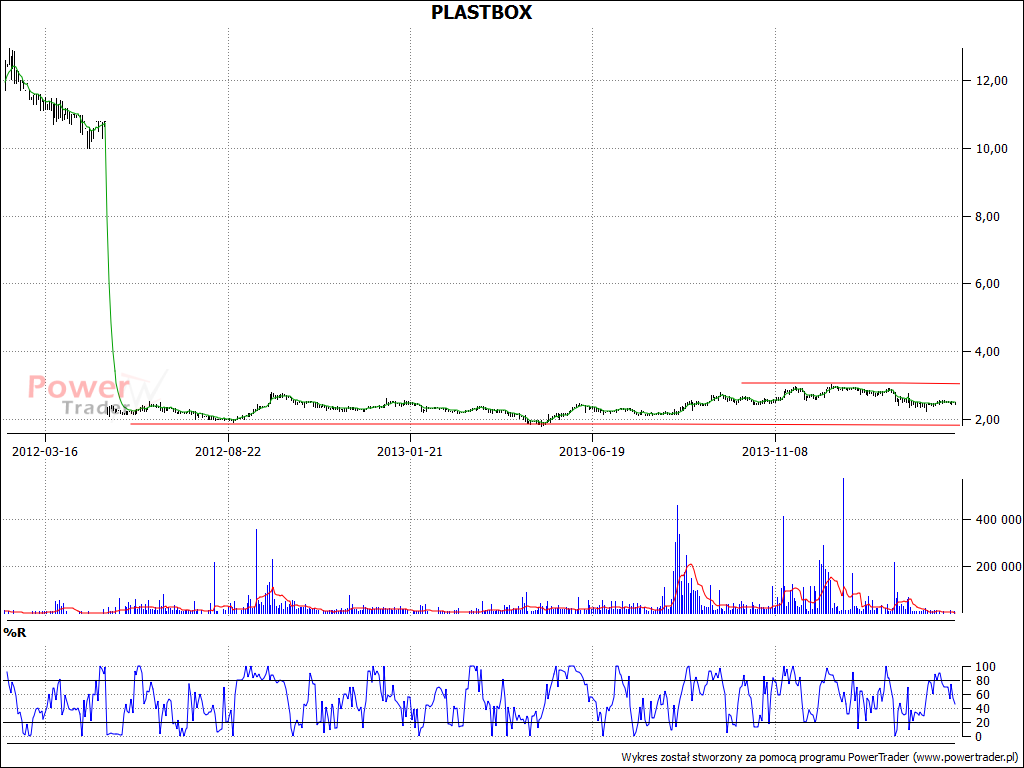Click the 200 000 volume axis label
The height and width of the screenshot is (768, 1024).
[x=999, y=566]
